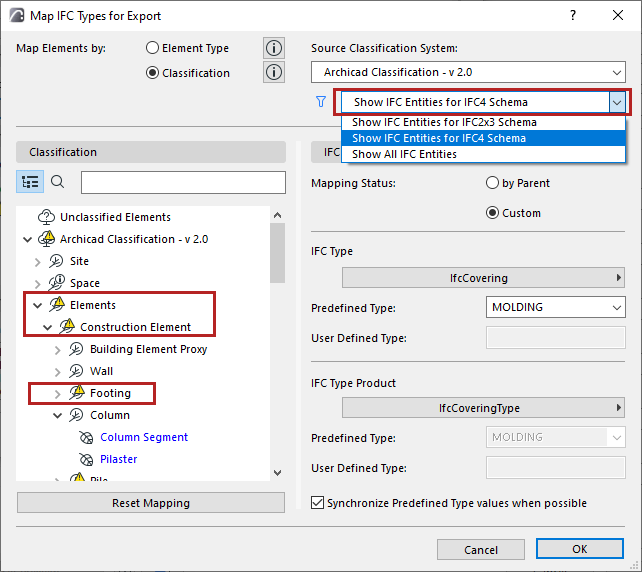Click the tree scrollbar up arrow

click(x=277, y=215)
